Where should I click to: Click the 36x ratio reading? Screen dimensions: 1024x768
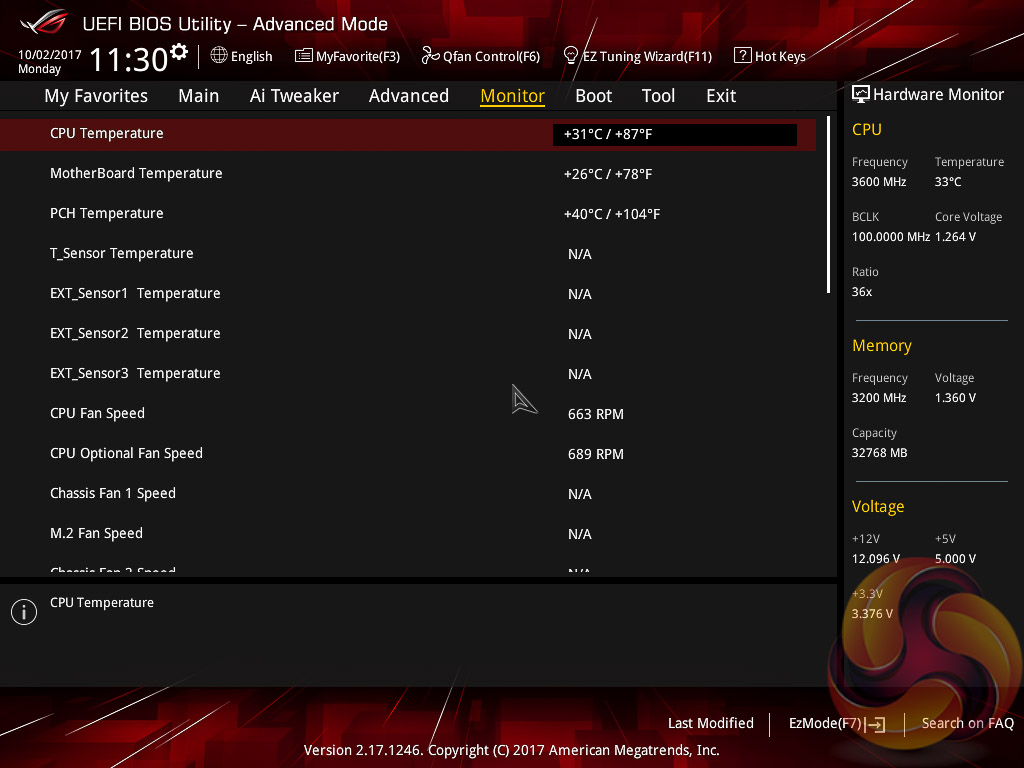[862, 291]
